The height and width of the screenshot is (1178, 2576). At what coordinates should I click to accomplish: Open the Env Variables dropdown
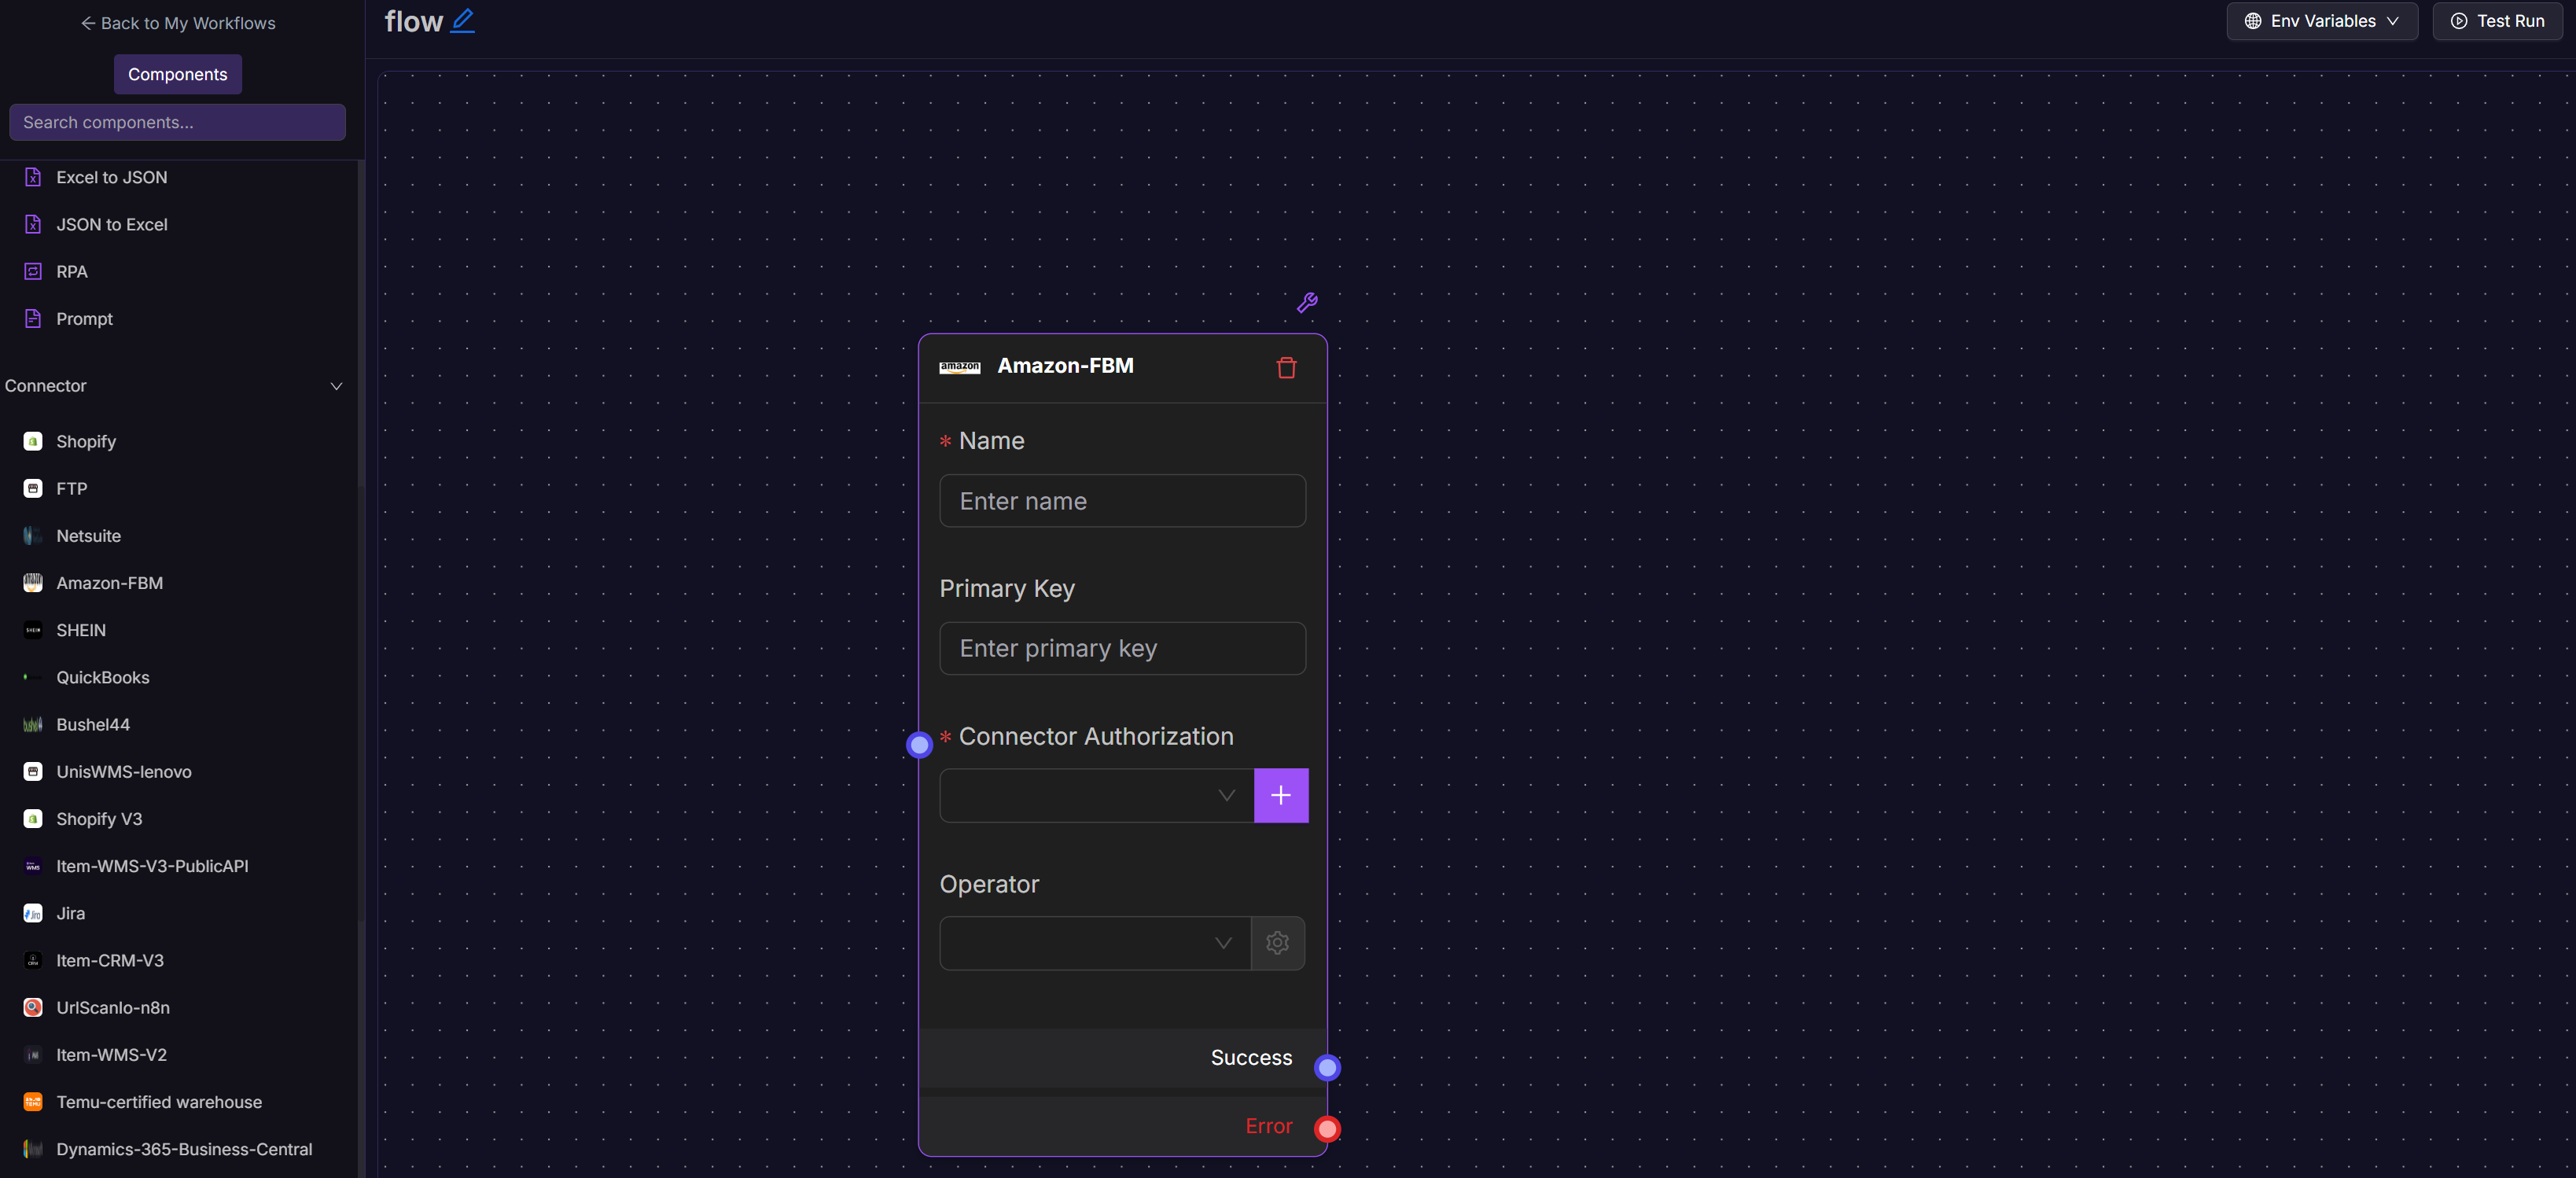coord(2321,21)
